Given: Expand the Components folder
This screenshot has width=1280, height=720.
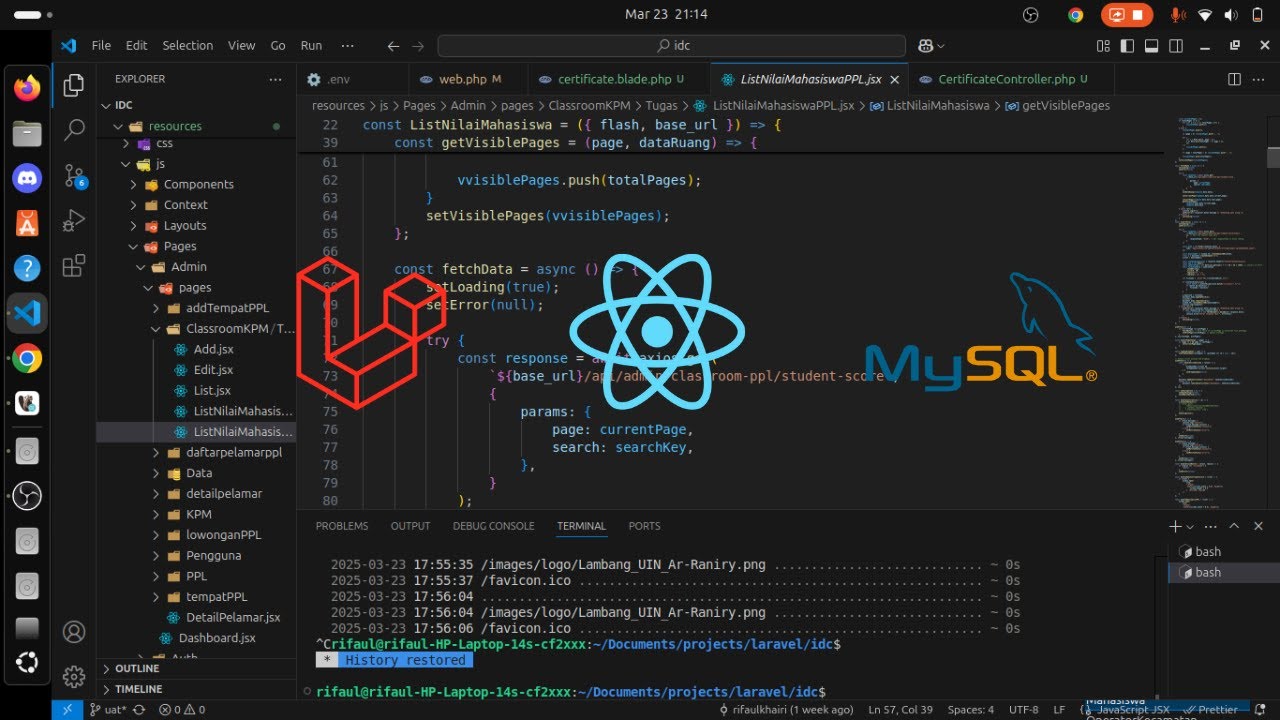Looking at the screenshot, I should click(198, 184).
